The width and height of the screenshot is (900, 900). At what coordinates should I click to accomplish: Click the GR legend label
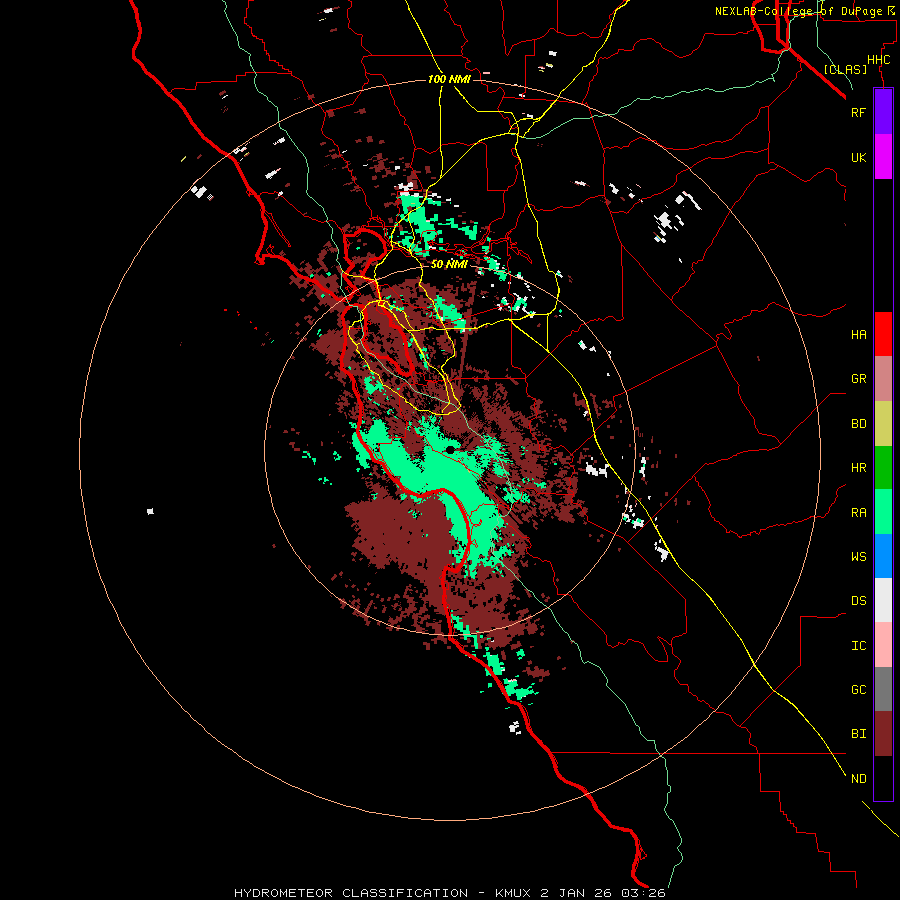(x=858, y=379)
